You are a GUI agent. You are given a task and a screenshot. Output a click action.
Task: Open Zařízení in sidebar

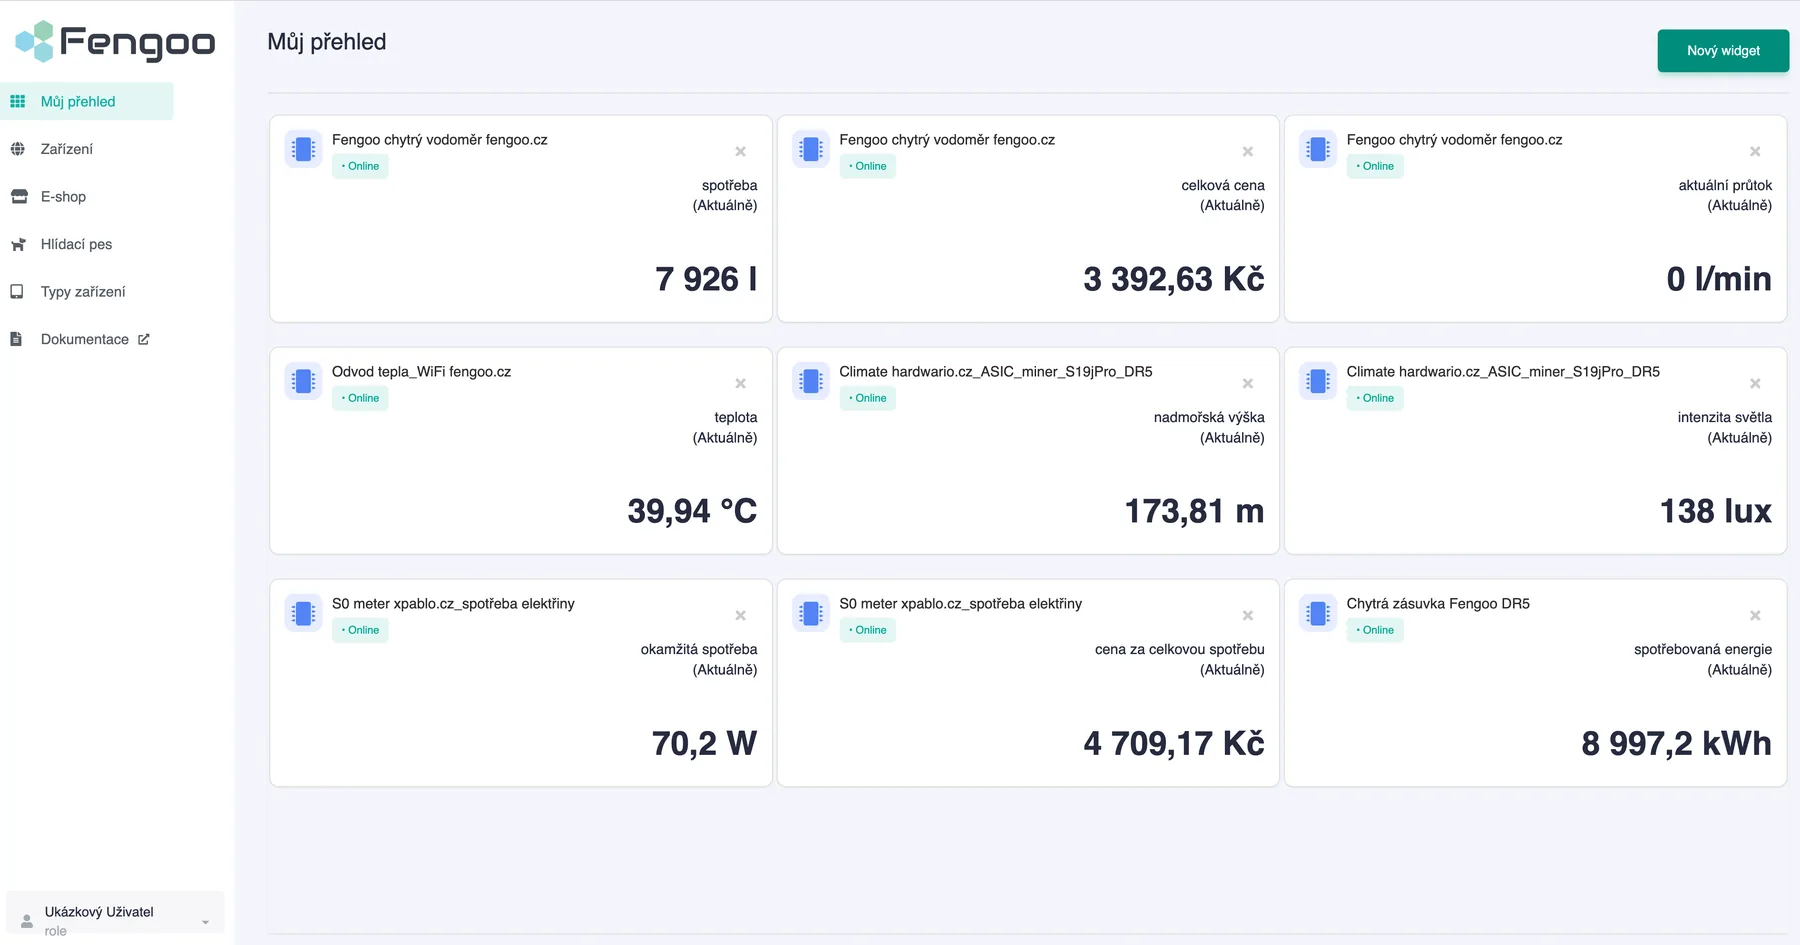point(66,149)
